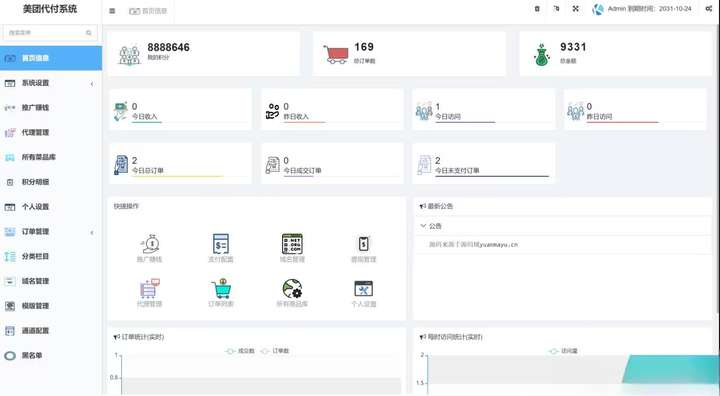Click the trash icon in the top bar
The image size is (720, 396).
point(537,9)
